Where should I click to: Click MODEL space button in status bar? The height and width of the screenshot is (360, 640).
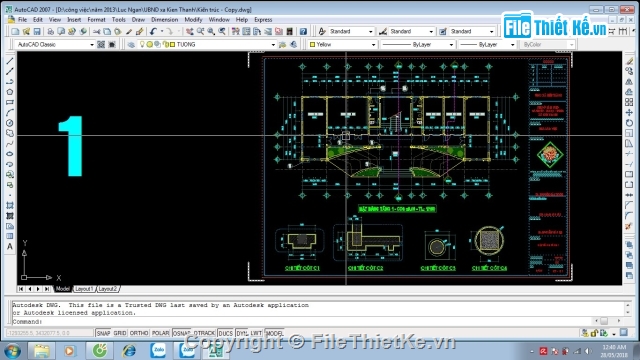click(275, 333)
